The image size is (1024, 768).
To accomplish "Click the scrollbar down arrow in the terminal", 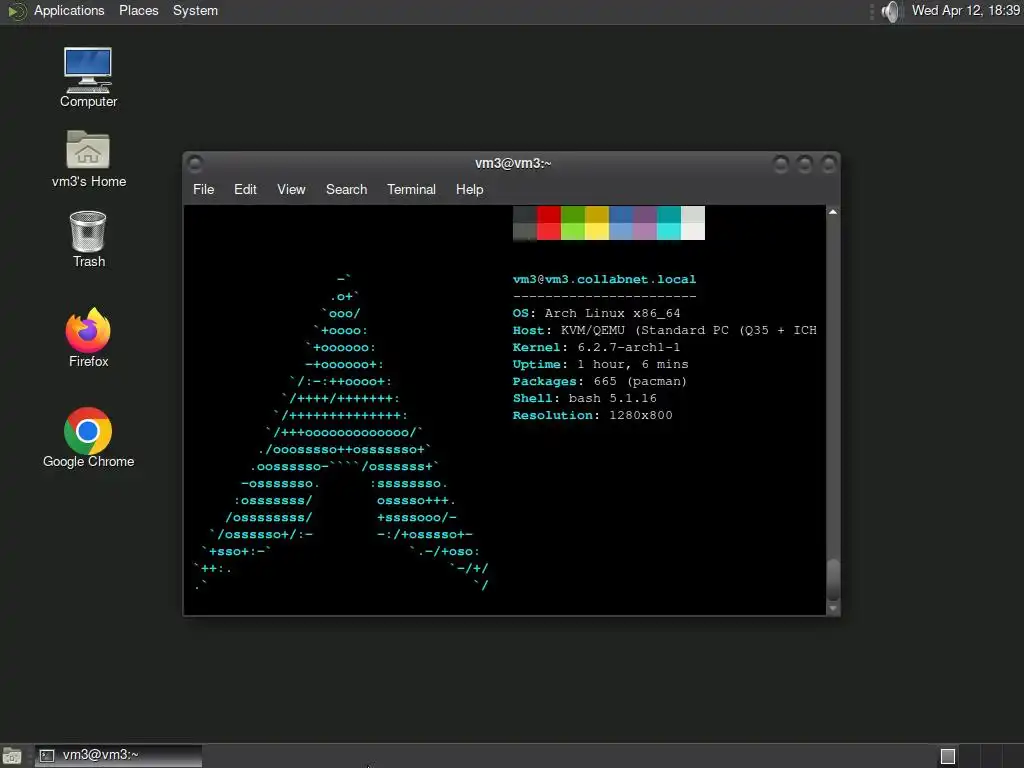I will [x=833, y=608].
